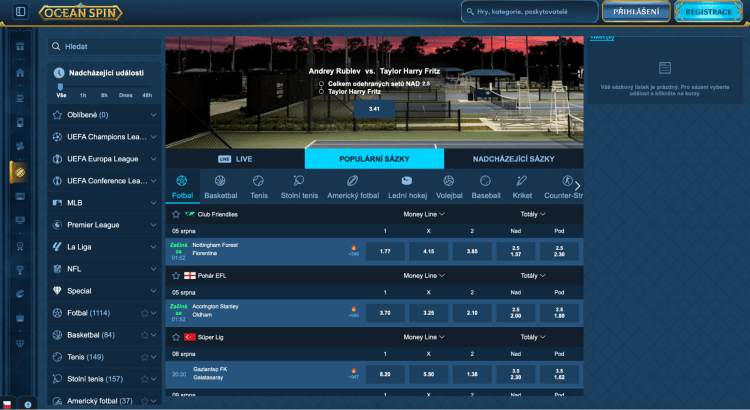Viewport: 750px width, 410px height.
Task: Favorite the Pohár EFL league star
Action: click(x=176, y=276)
